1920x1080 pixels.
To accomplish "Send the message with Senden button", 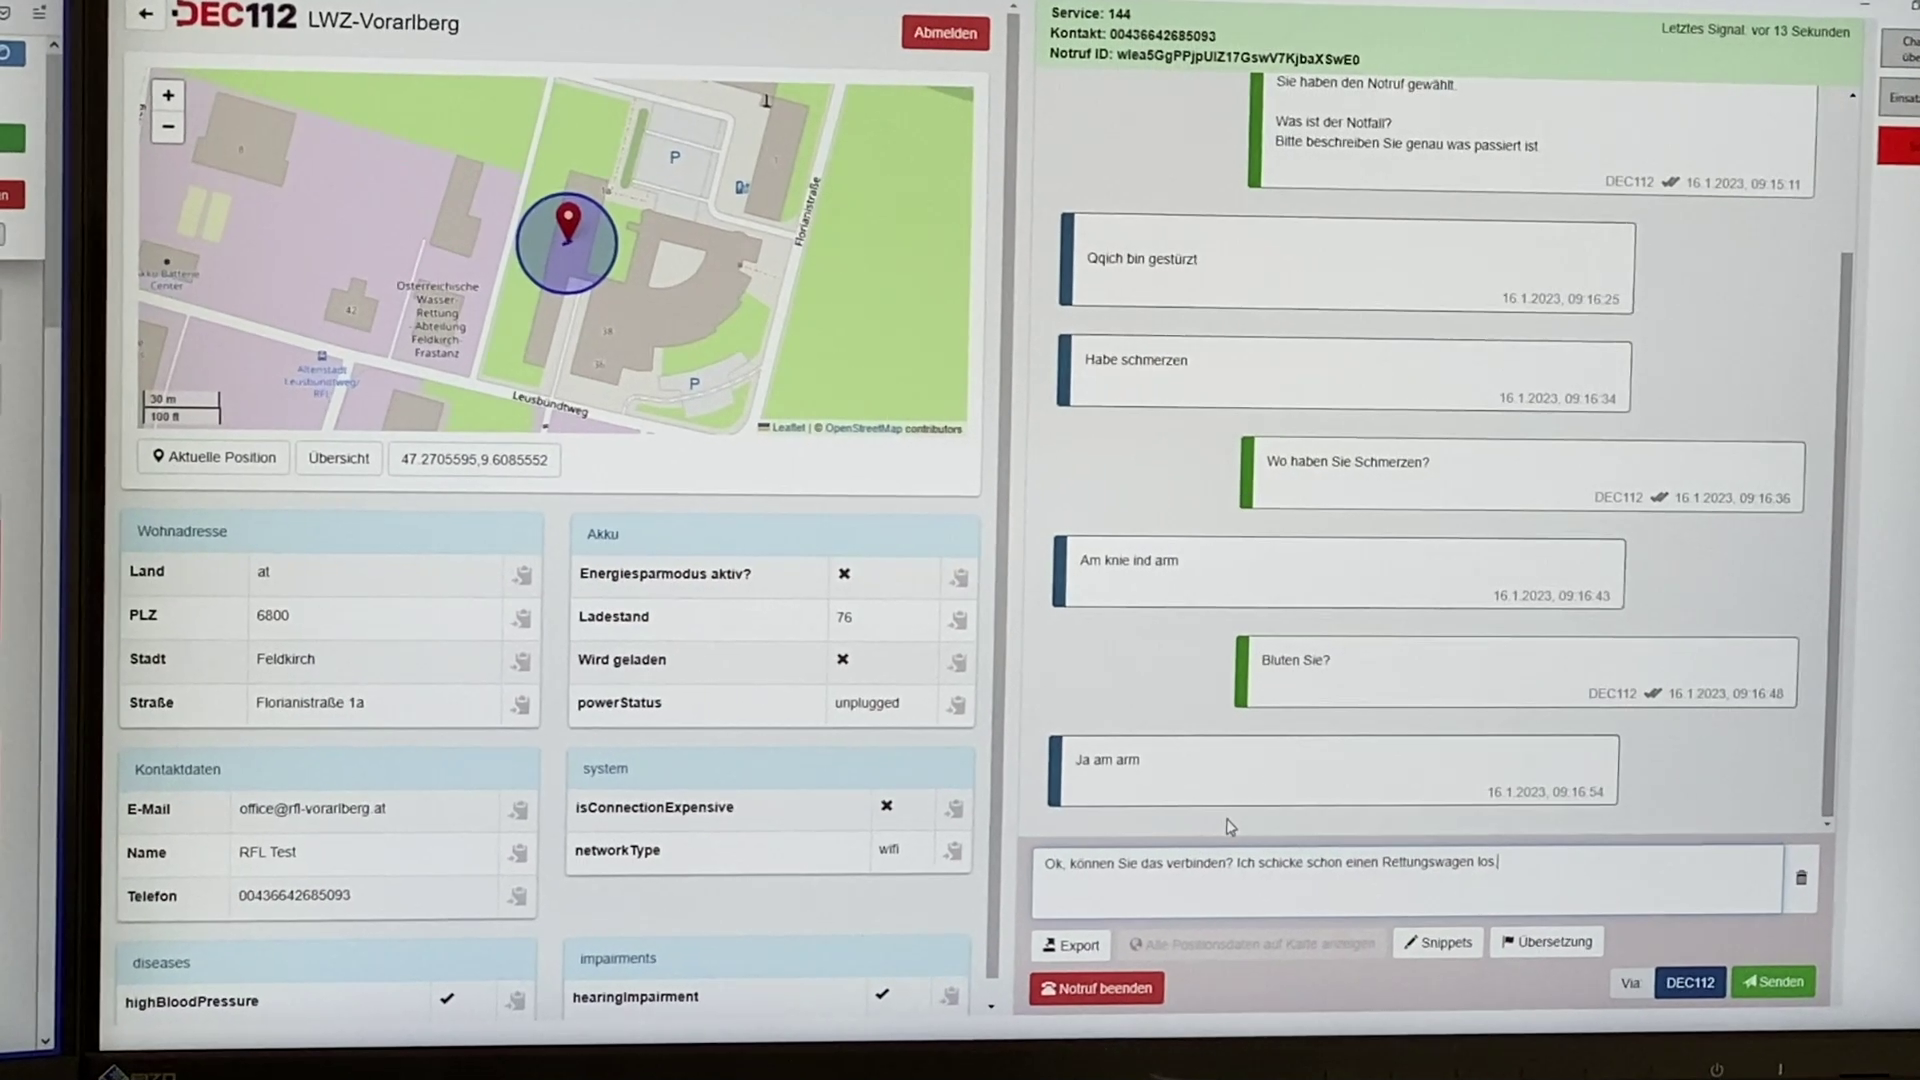I will coord(1773,982).
